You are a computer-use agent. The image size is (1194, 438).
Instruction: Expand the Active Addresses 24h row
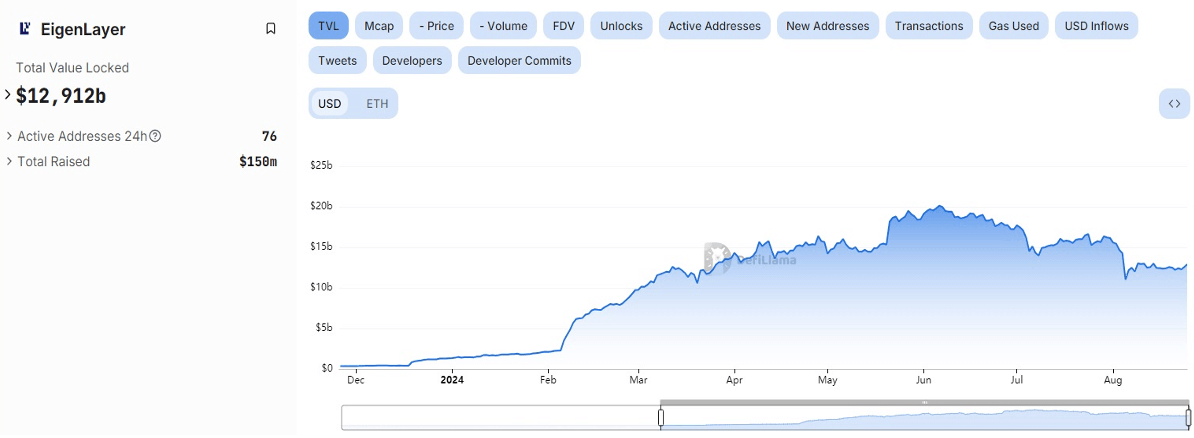pos(9,136)
